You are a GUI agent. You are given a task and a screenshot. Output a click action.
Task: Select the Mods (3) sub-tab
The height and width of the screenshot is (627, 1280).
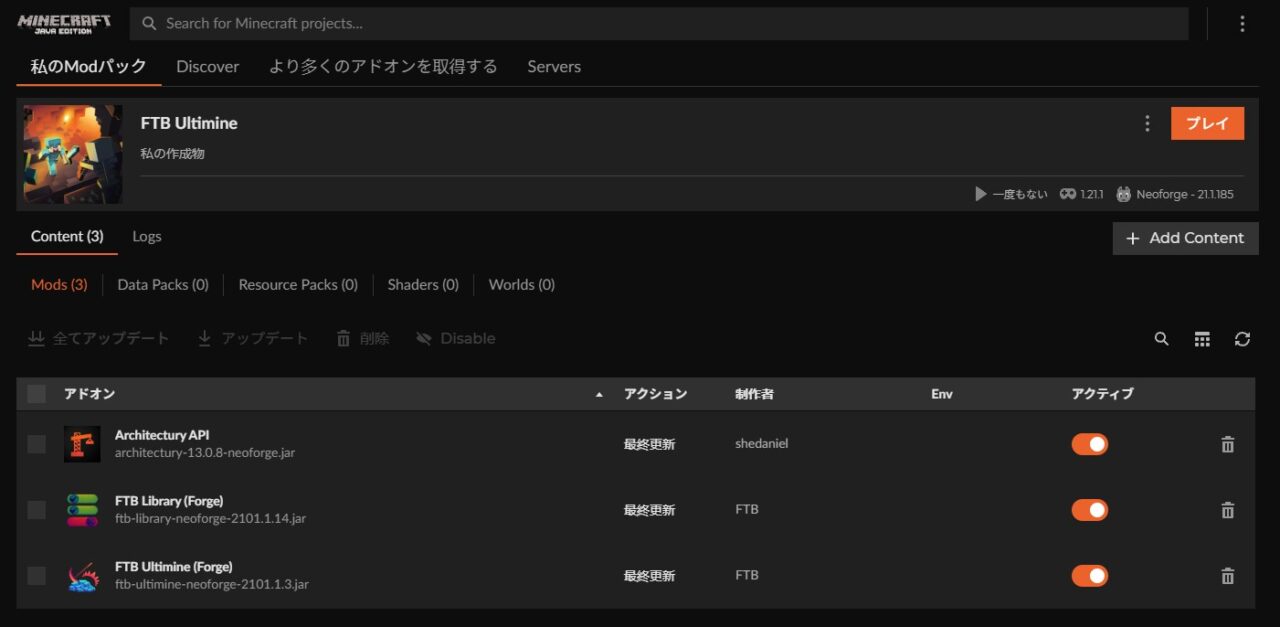pos(59,285)
